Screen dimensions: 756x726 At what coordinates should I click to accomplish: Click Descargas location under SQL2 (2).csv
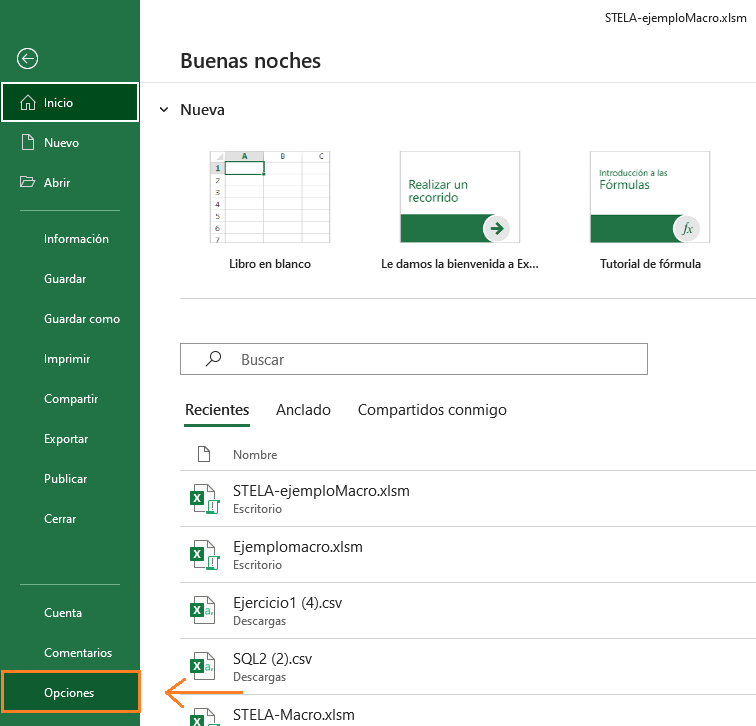(x=259, y=677)
